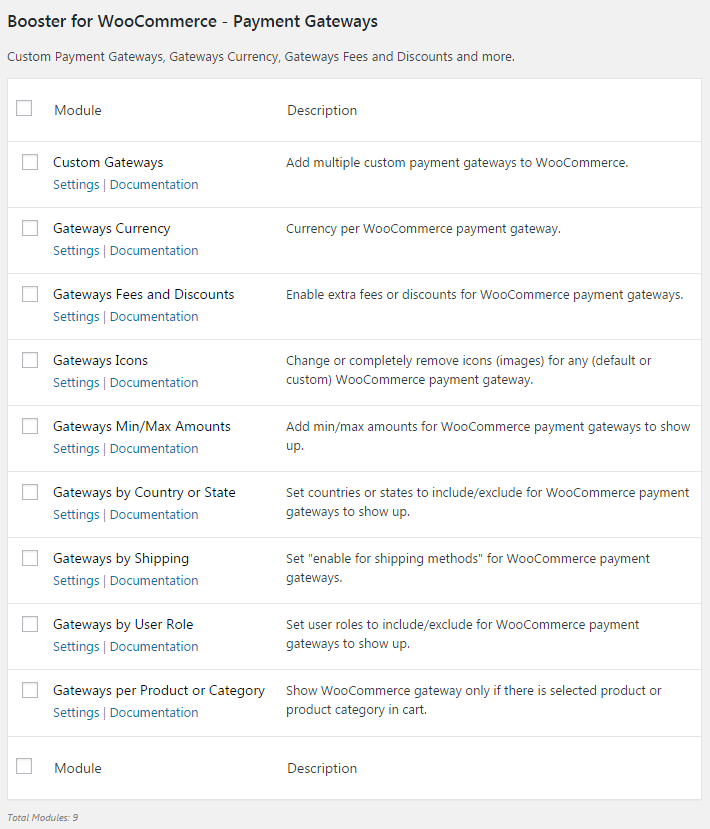
Task: Enable the Custom Gateways module checkbox
Action: click(30, 162)
